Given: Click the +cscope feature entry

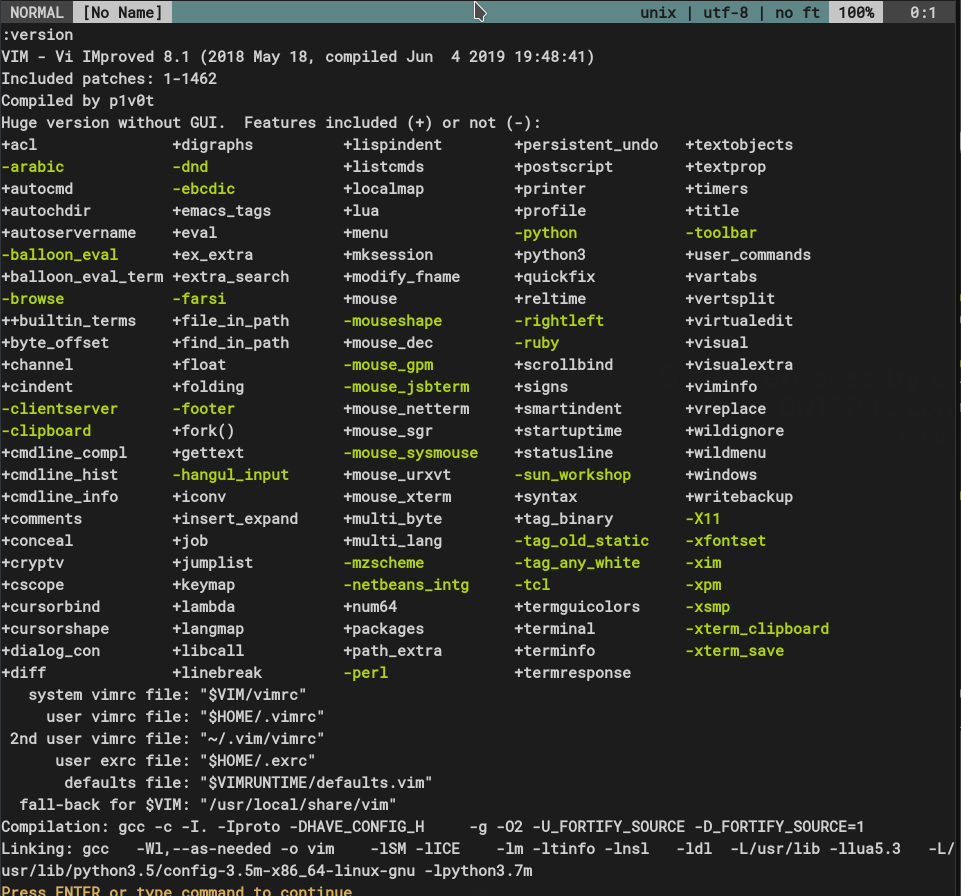Looking at the screenshot, I should coord(32,585).
